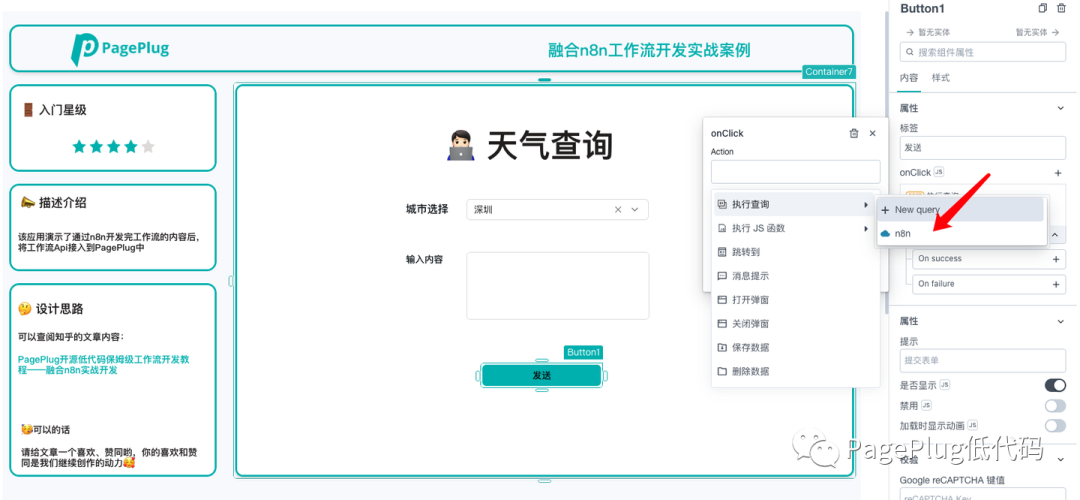This screenshot has width=1080, height=500.
Task: Click the fifth grey star rating
Action: tap(148, 146)
